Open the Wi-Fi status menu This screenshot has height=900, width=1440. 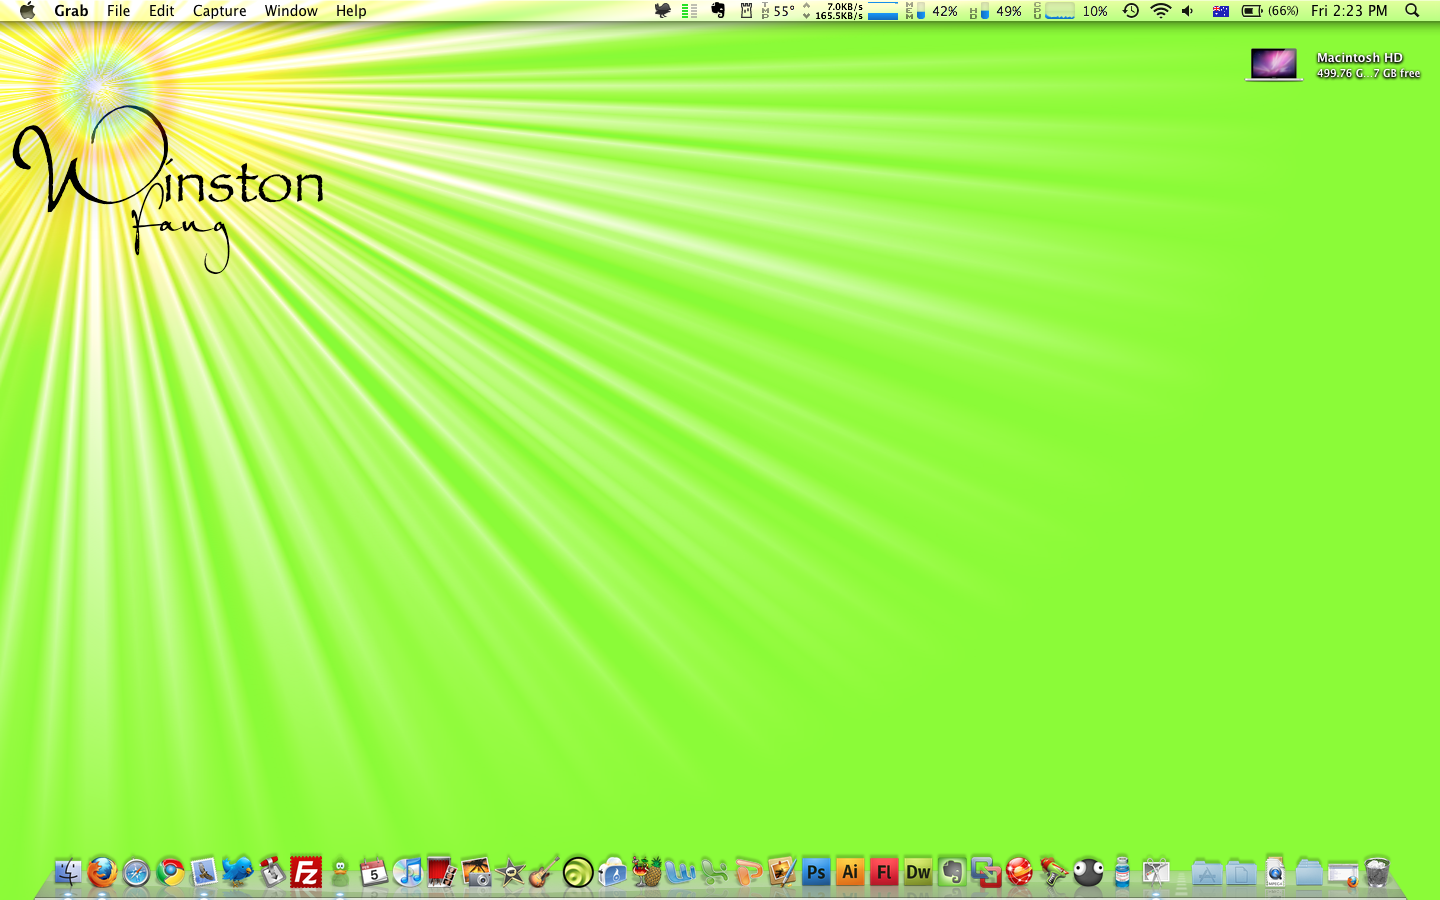[1160, 11]
